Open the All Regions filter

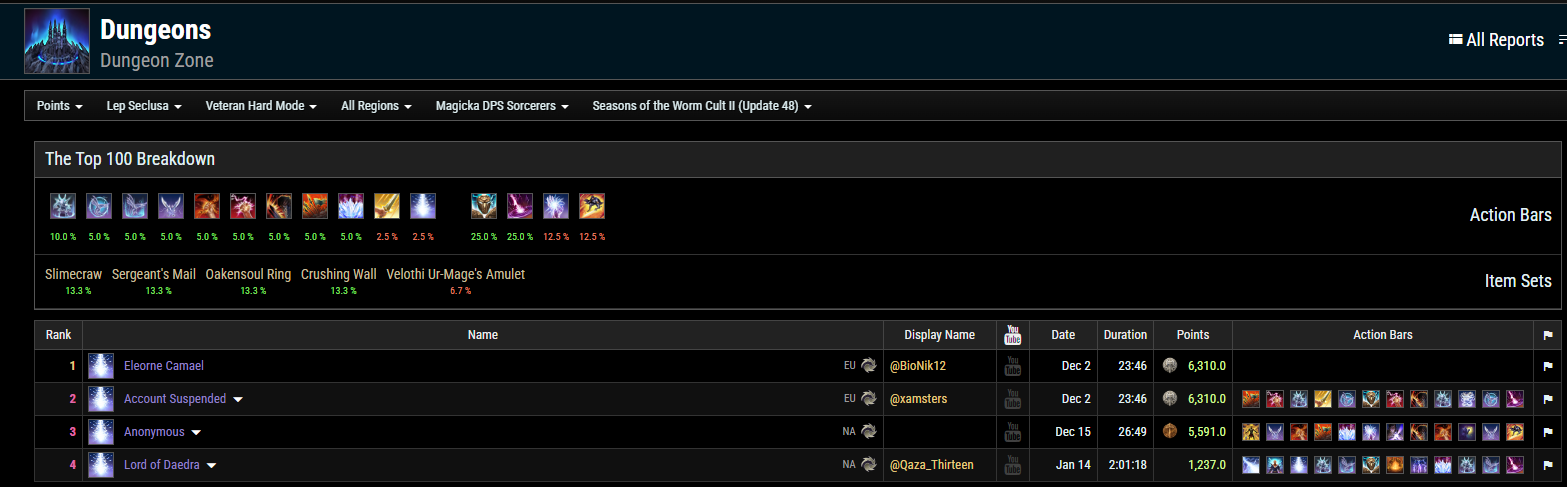(x=376, y=106)
